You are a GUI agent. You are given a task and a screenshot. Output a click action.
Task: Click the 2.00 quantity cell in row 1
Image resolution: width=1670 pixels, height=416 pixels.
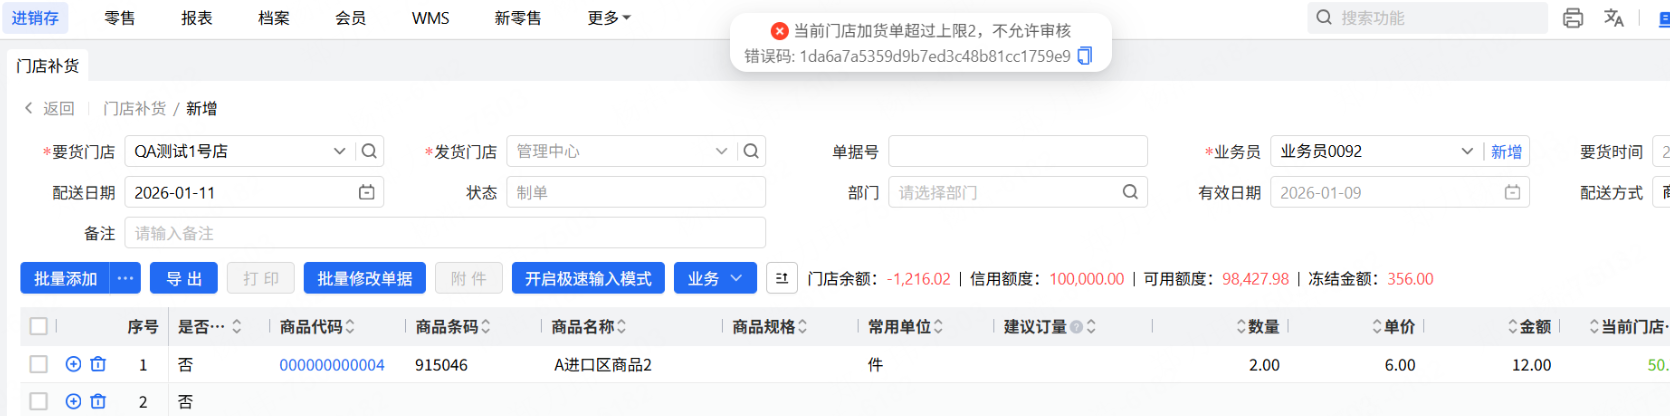(1264, 365)
